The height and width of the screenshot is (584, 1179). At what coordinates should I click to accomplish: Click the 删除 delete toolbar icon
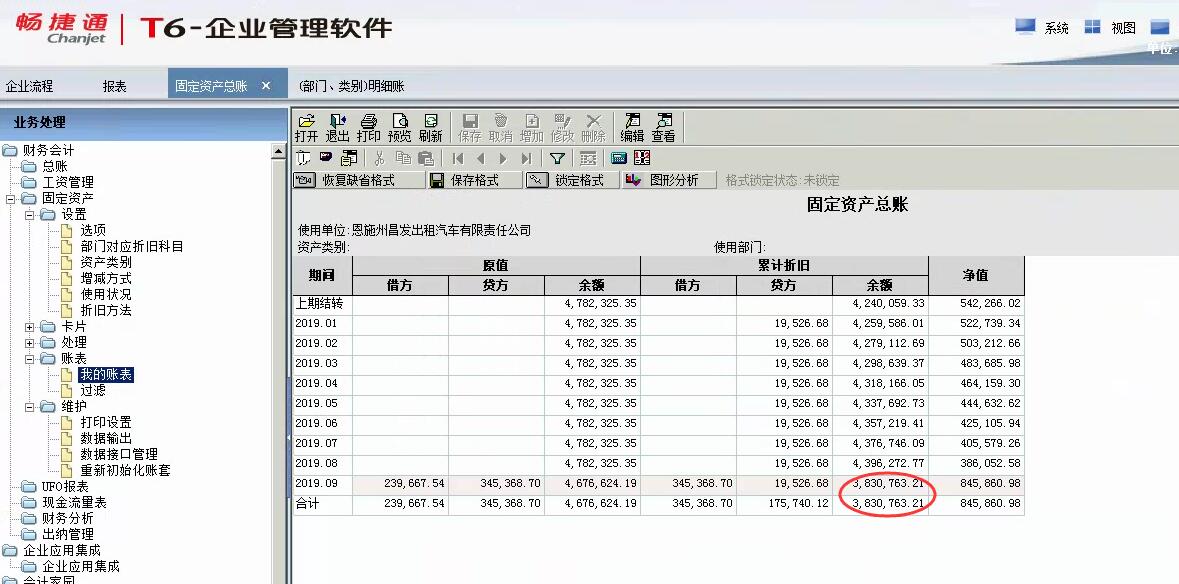tap(593, 128)
